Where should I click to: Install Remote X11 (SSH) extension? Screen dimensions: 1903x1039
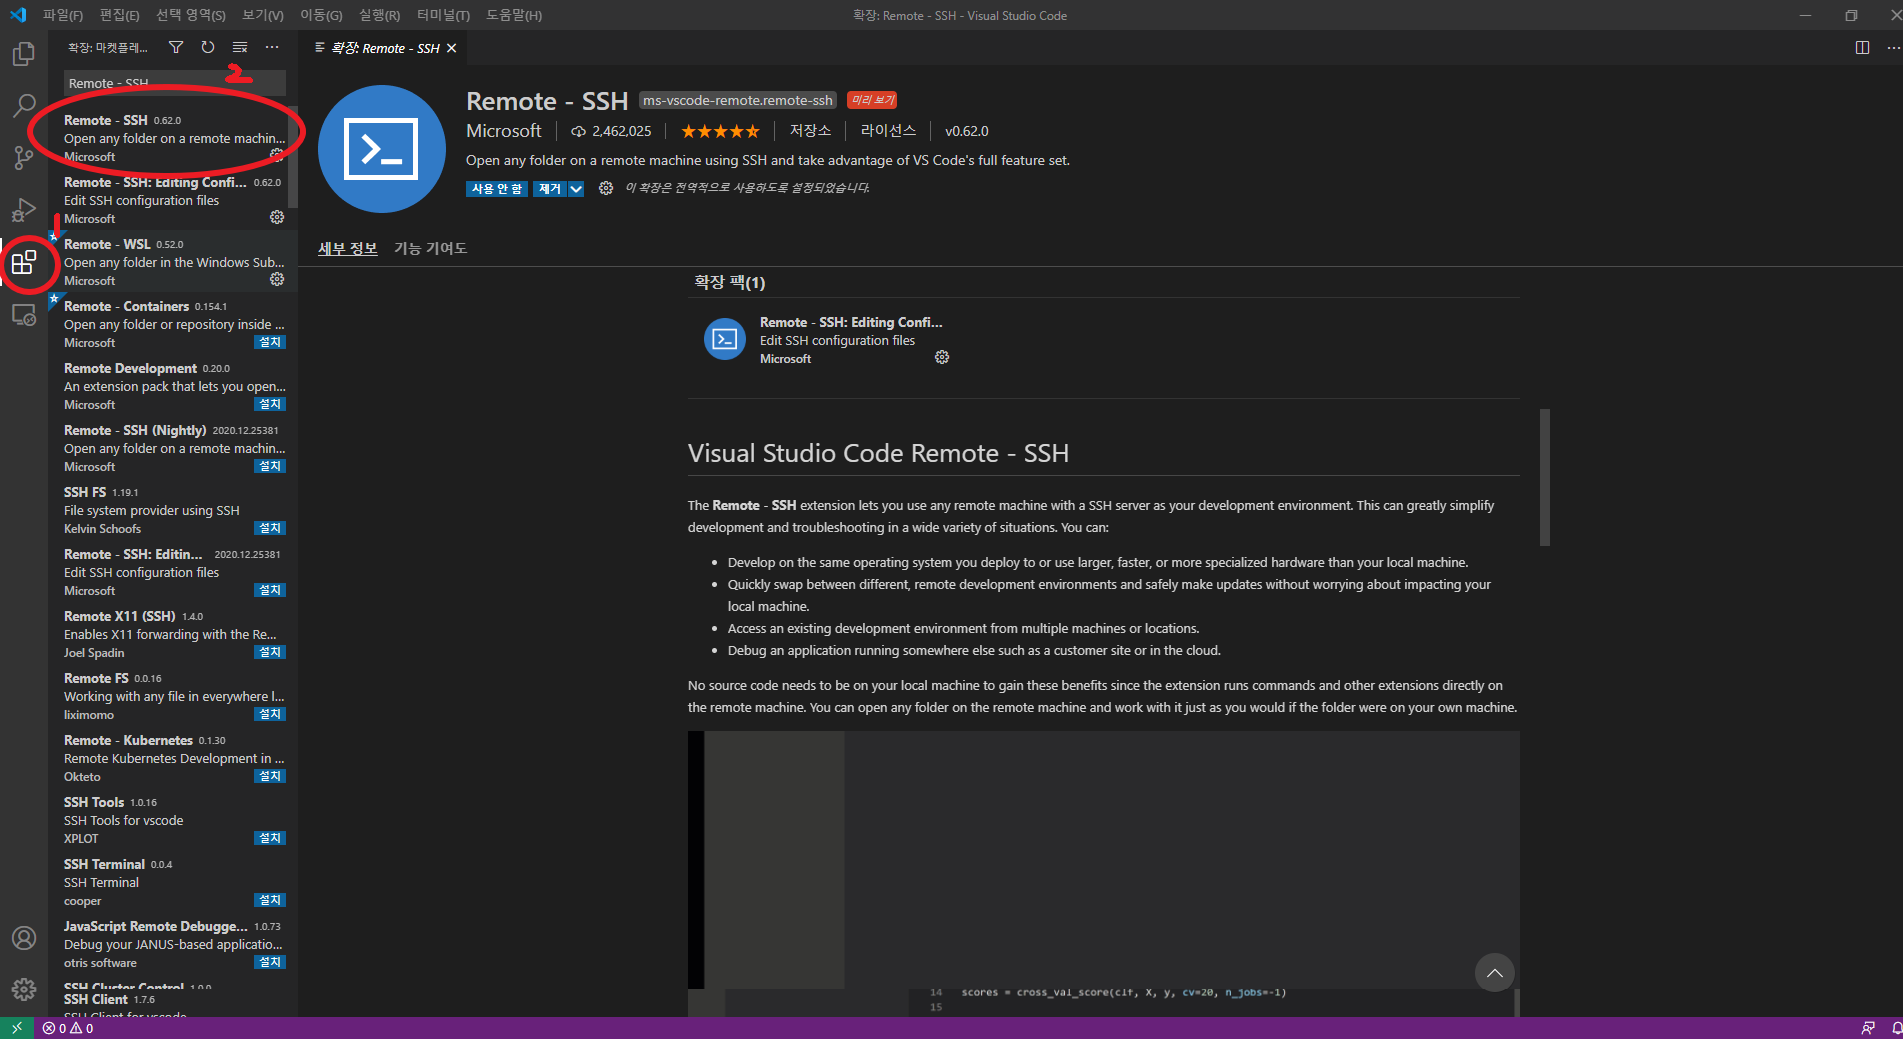pos(270,652)
